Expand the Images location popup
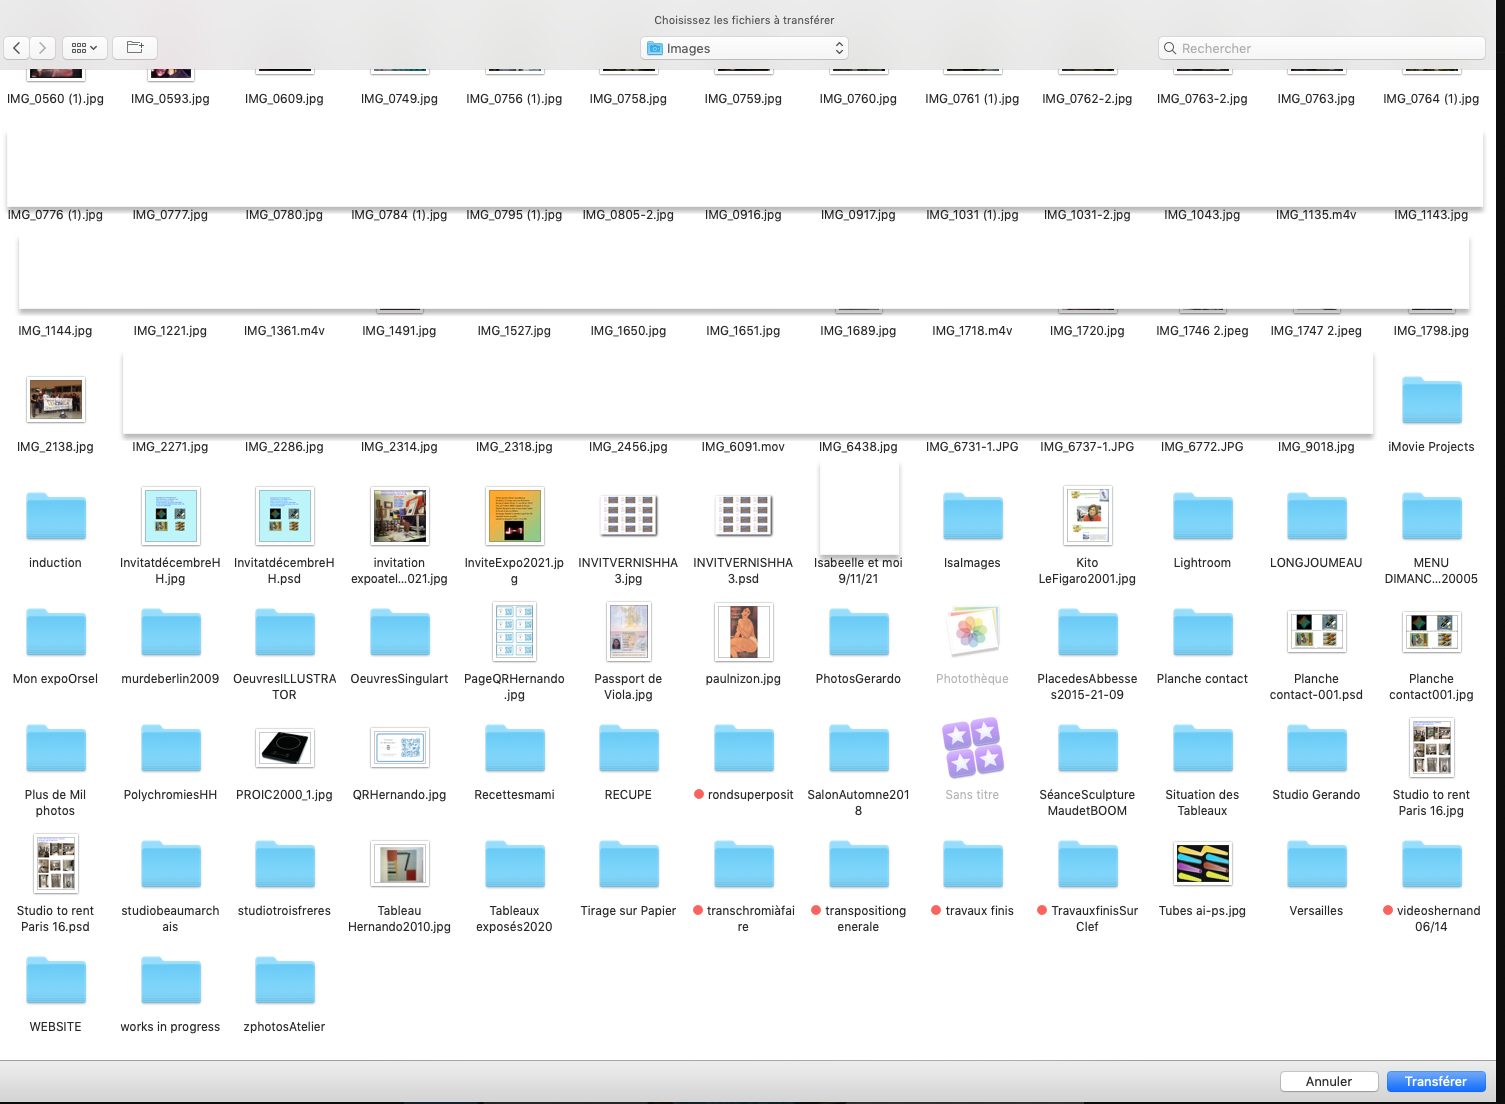Viewport: 1505px width, 1104px height. click(745, 48)
